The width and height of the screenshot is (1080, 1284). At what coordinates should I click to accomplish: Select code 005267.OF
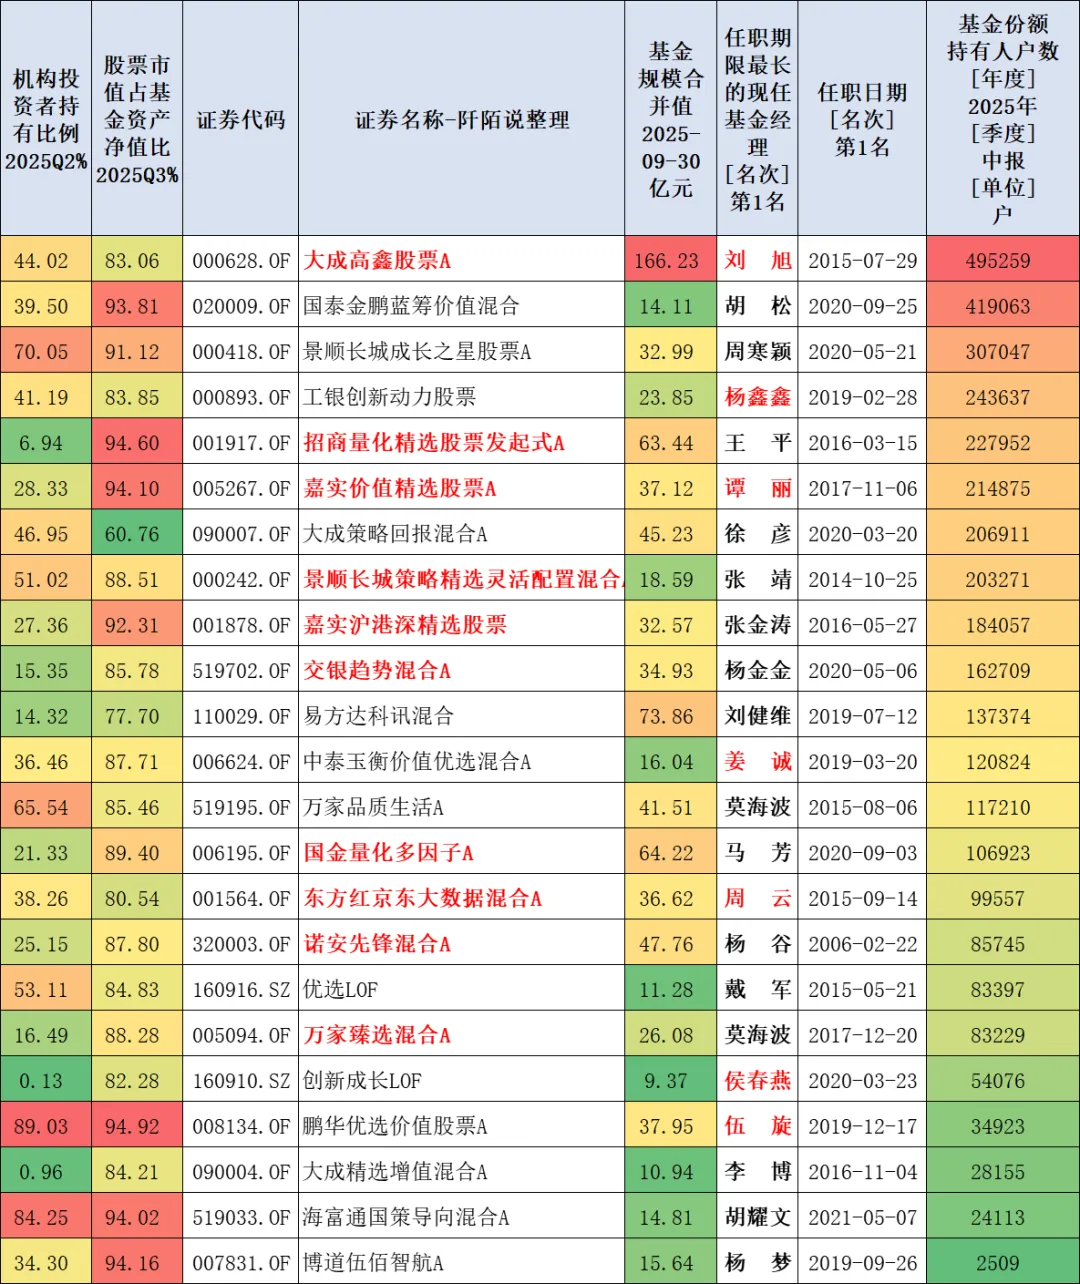(241, 489)
